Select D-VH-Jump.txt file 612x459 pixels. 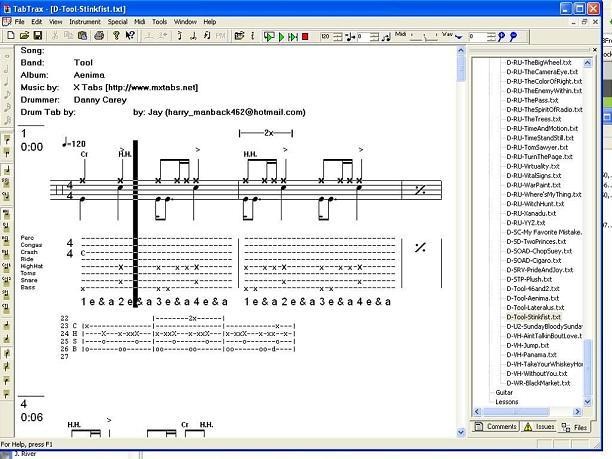[x=528, y=345]
